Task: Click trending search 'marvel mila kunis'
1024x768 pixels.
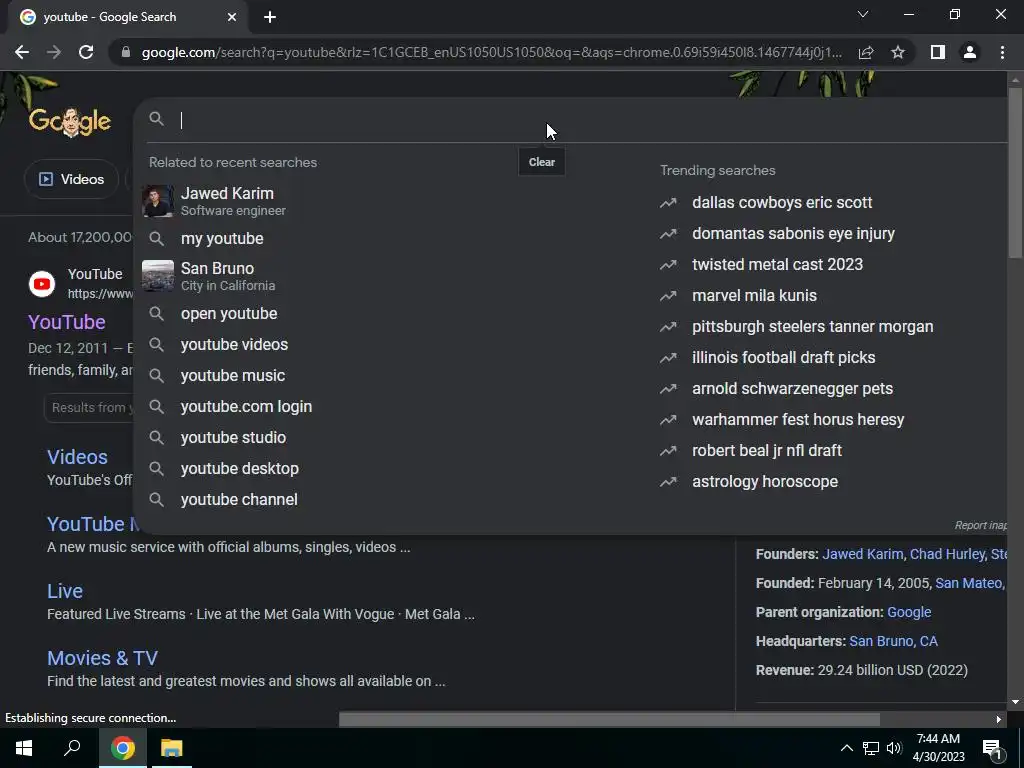Action: [754, 295]
